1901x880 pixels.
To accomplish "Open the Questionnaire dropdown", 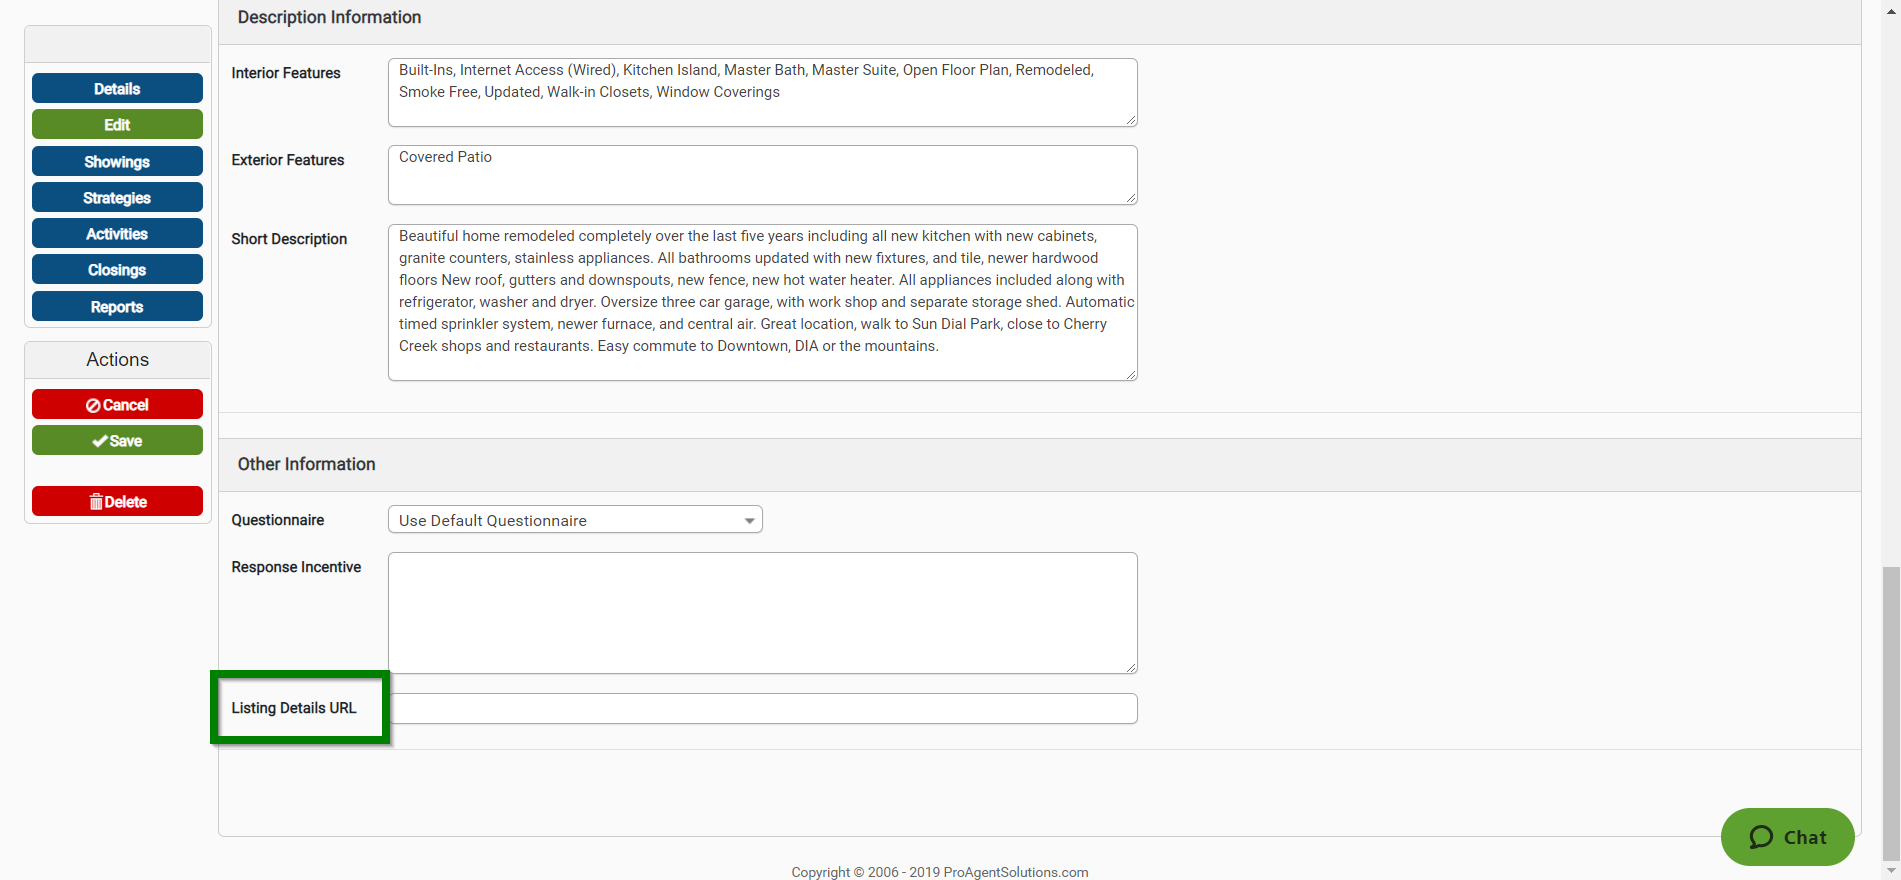I will [575, 520].
